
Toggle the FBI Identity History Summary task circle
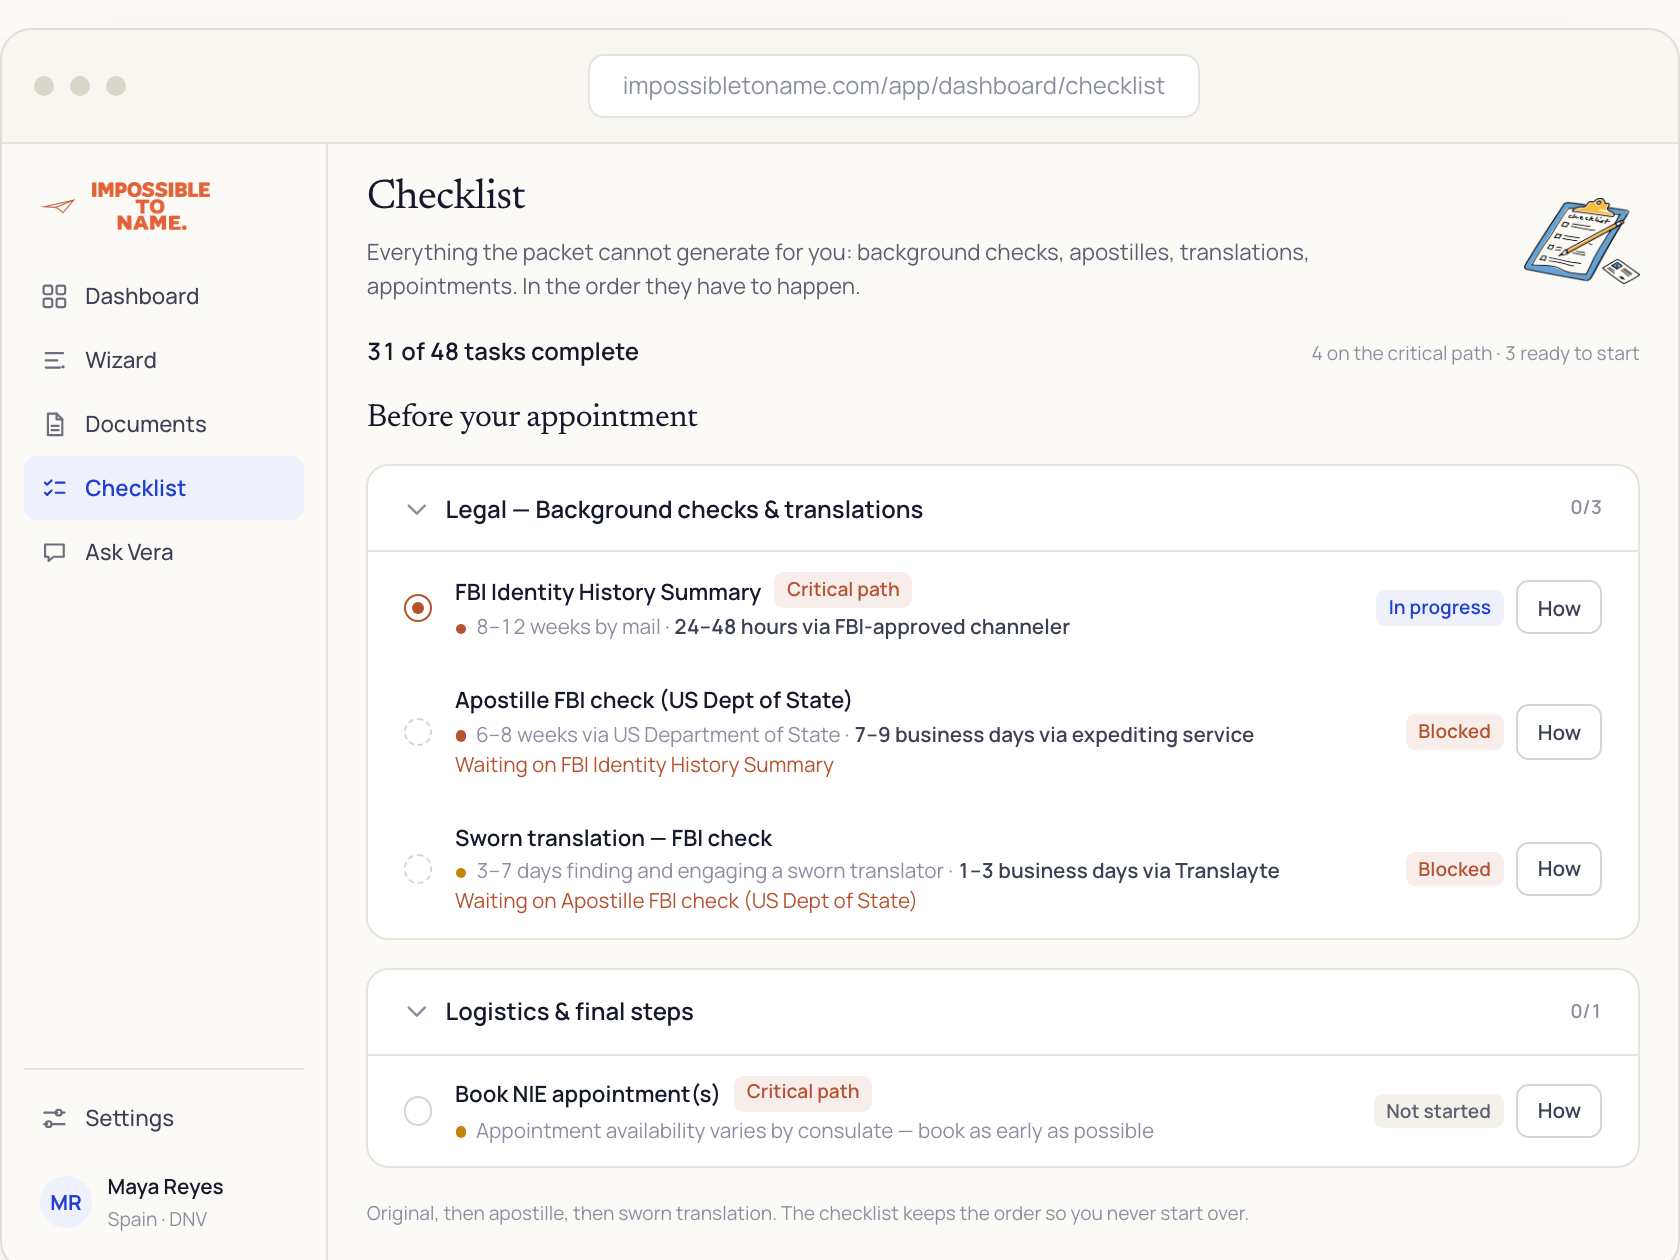(x=418, y=608)
